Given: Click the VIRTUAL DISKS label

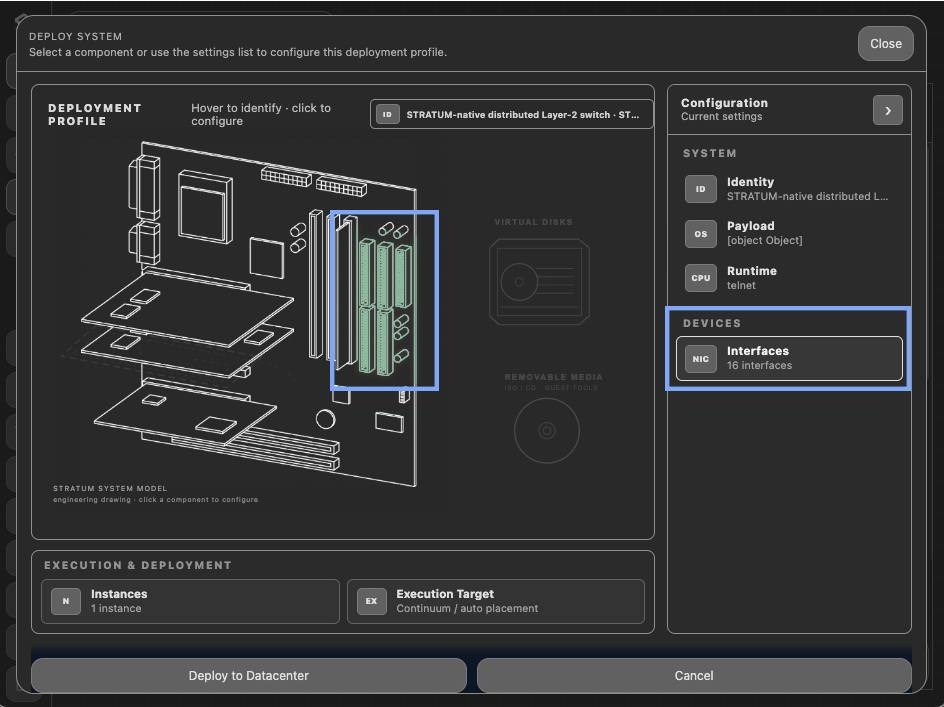Looking at the screenshot, I should (533, 222).
